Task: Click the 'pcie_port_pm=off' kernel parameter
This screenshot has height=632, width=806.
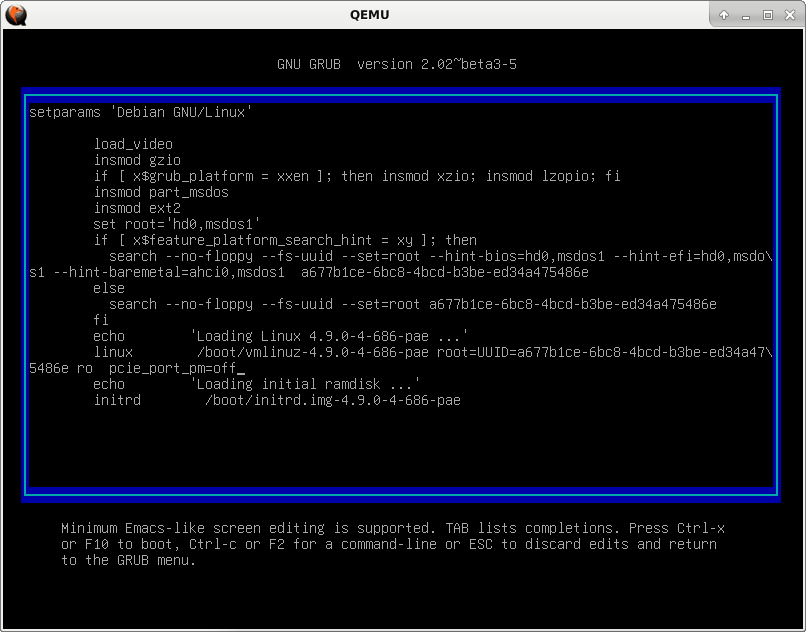Action: (173, 368)
